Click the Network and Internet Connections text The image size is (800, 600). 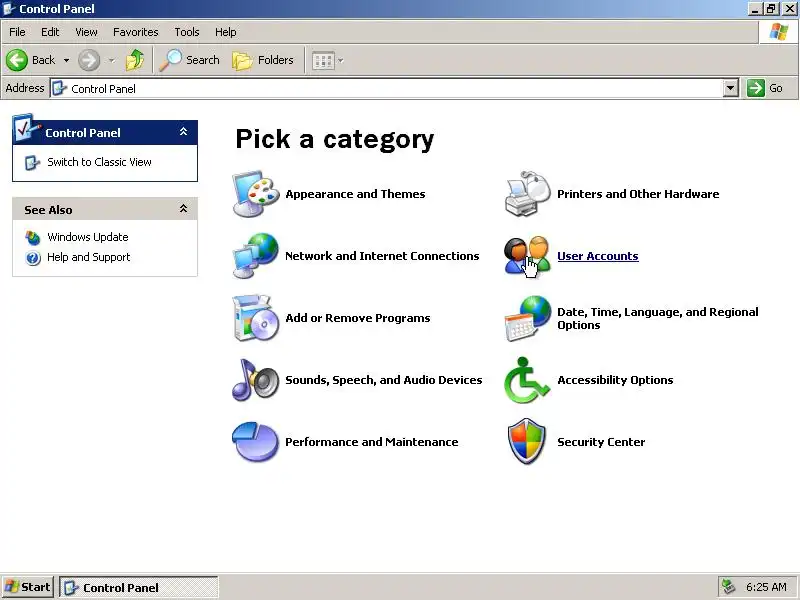click(x=382, y=256)
